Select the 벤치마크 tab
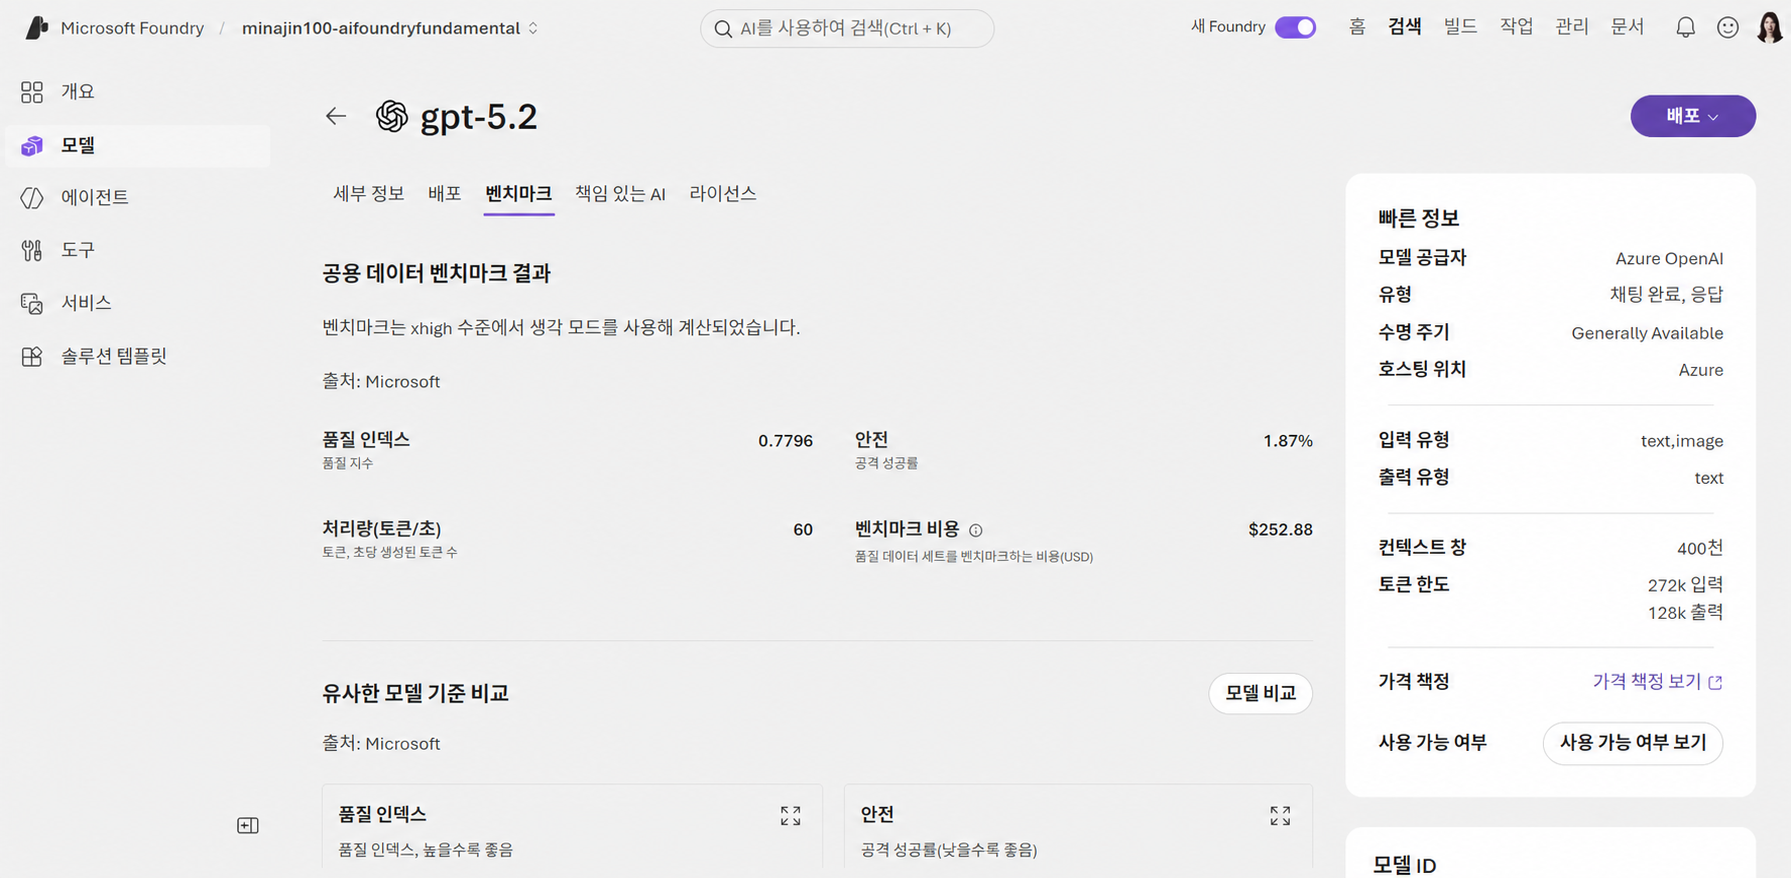Screen dimensions: 1791x878 518,194
